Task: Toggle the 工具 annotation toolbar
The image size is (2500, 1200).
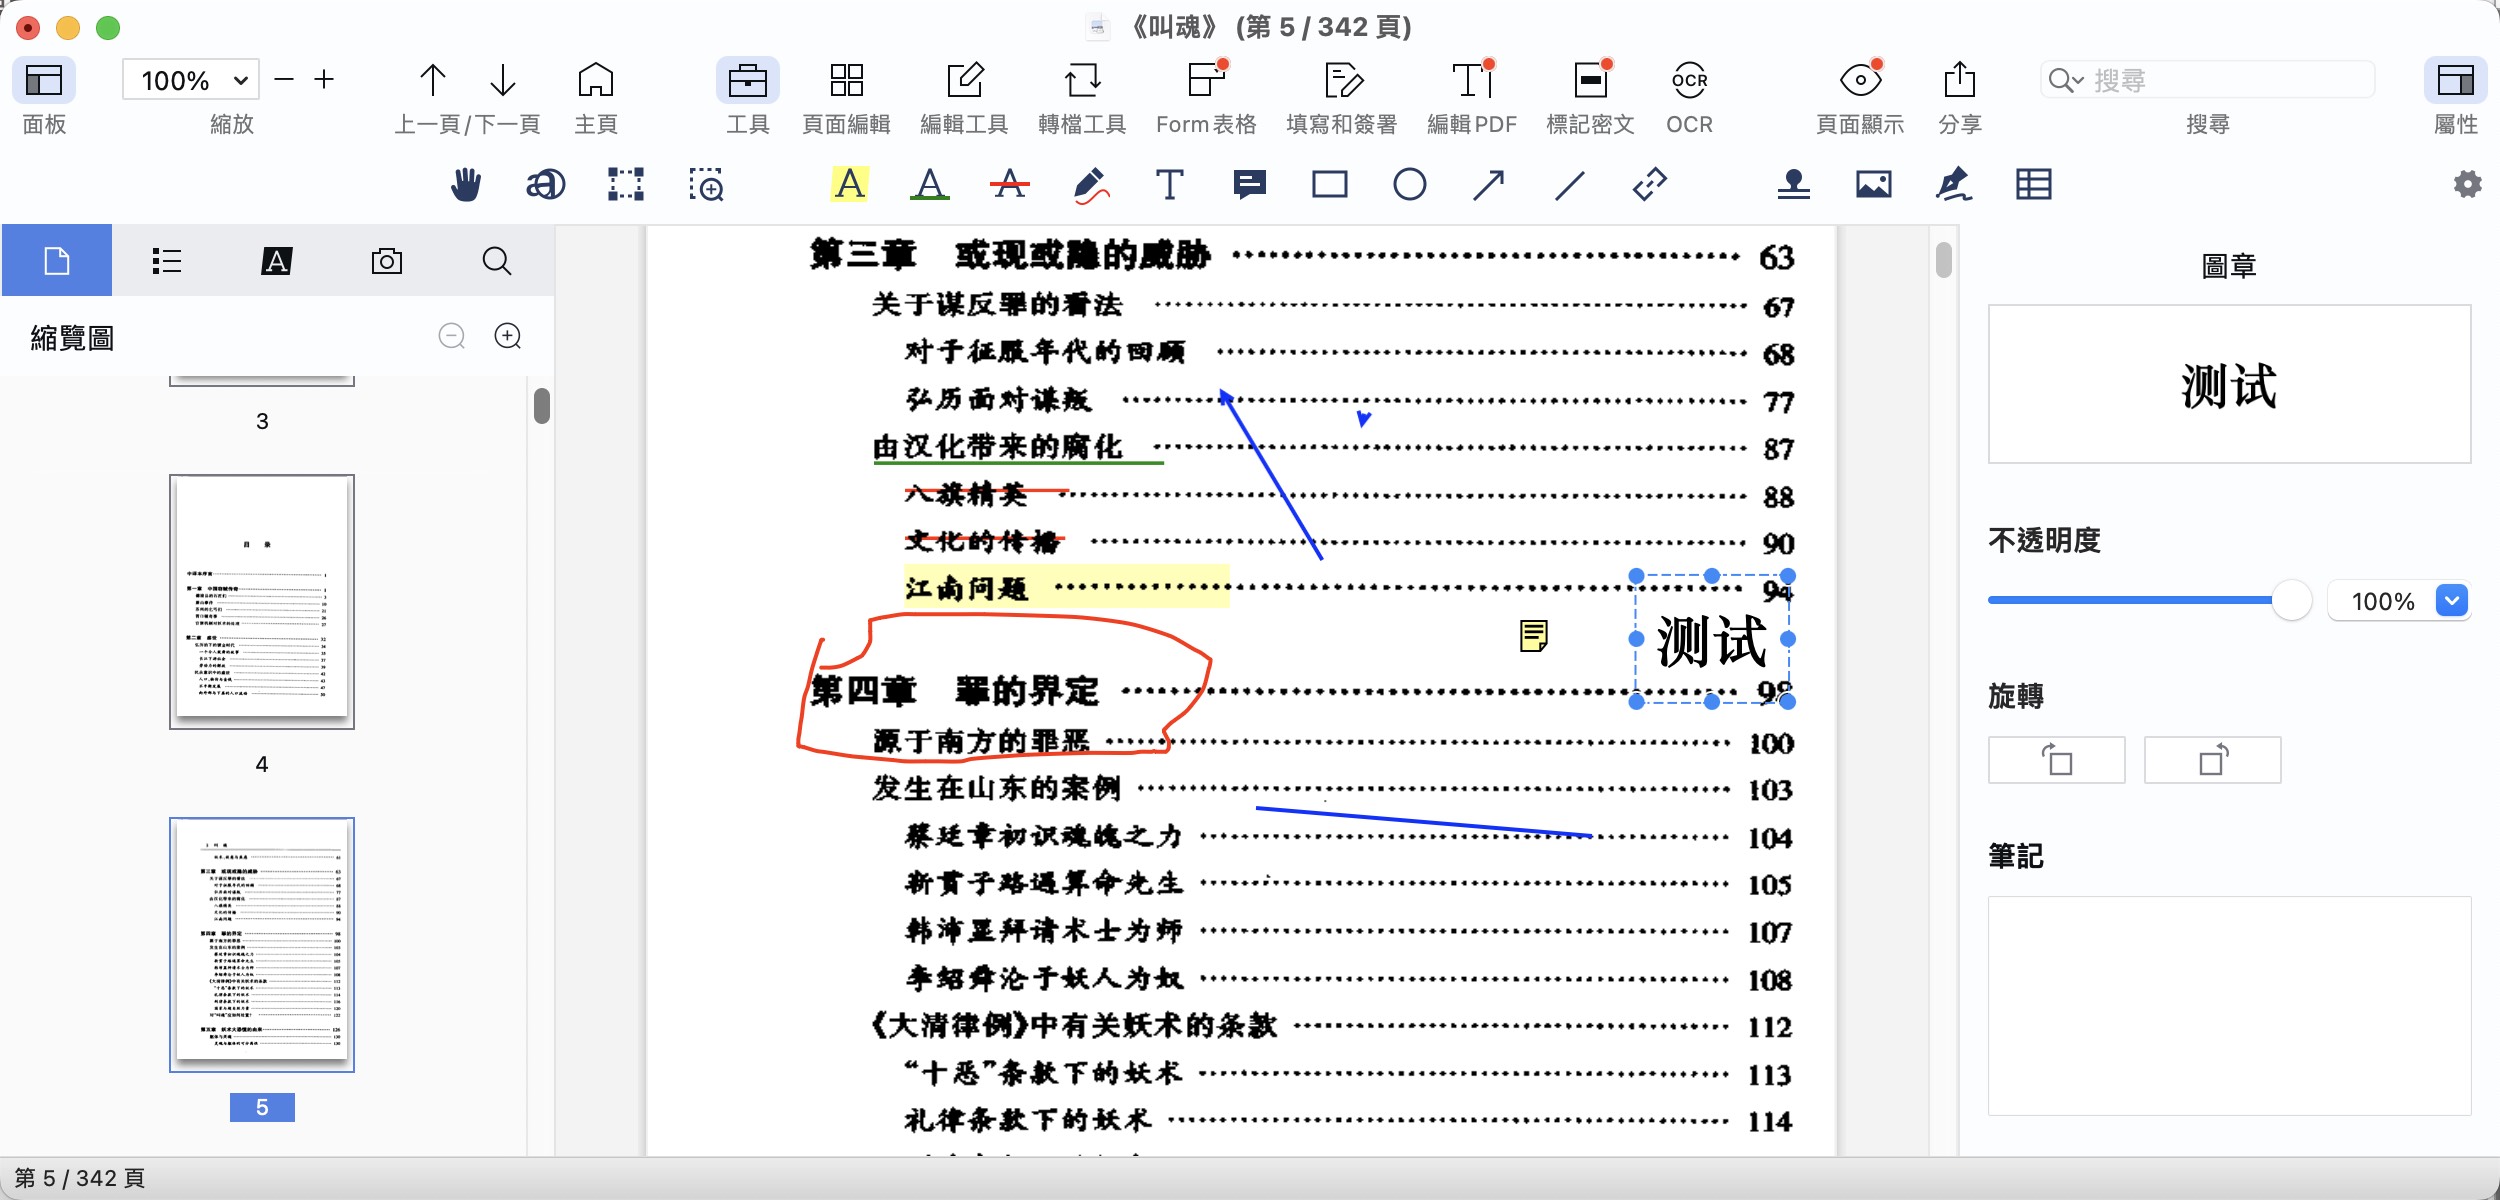Action: click(x=747, y=82)
